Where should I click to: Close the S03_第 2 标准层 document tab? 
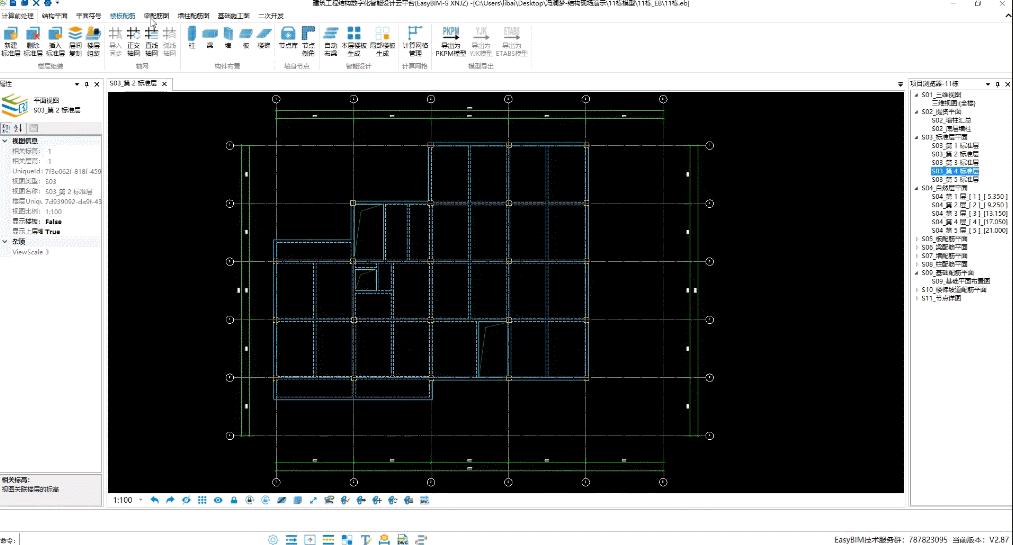[168, 83]
